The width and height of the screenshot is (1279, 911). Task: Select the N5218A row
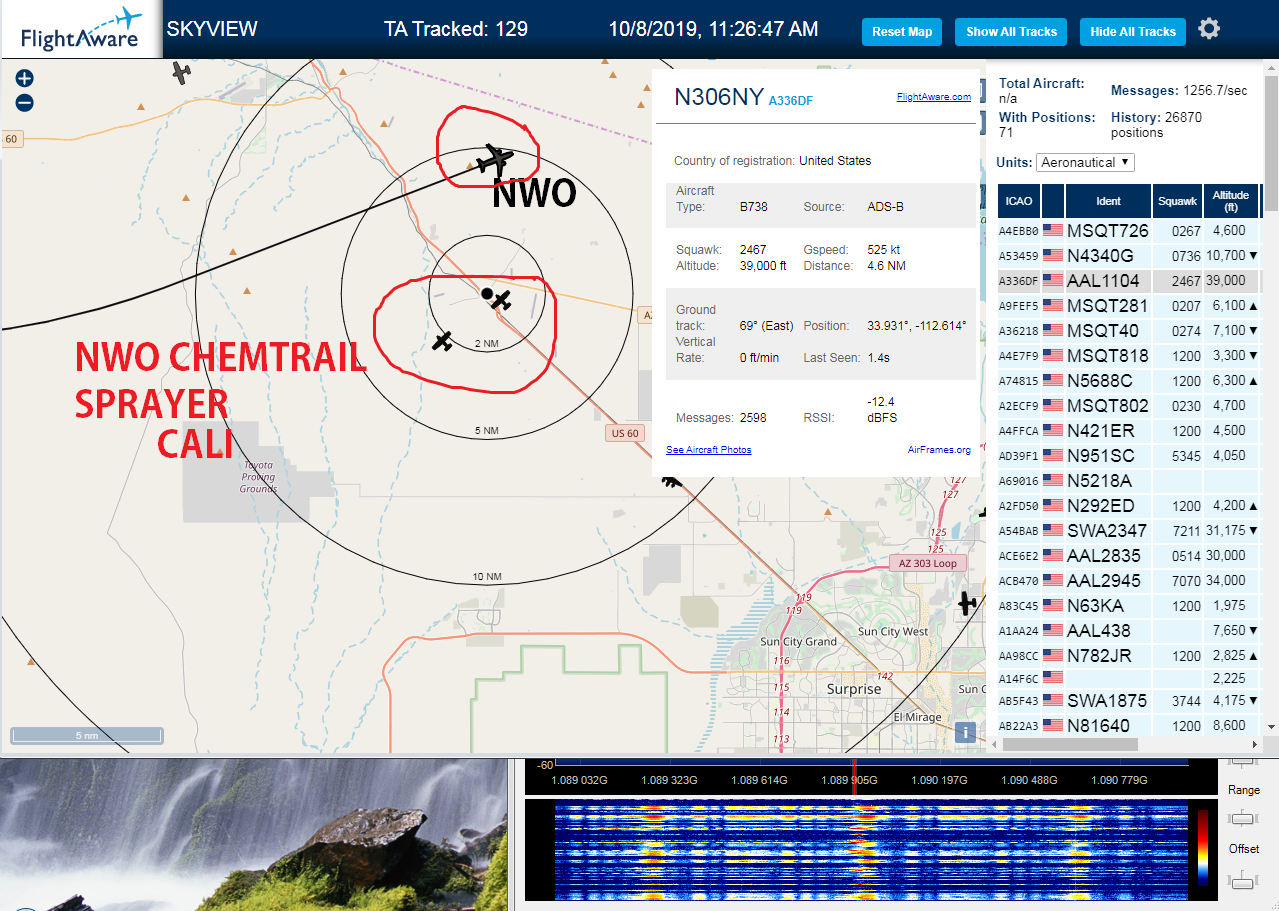point(1129,481)
